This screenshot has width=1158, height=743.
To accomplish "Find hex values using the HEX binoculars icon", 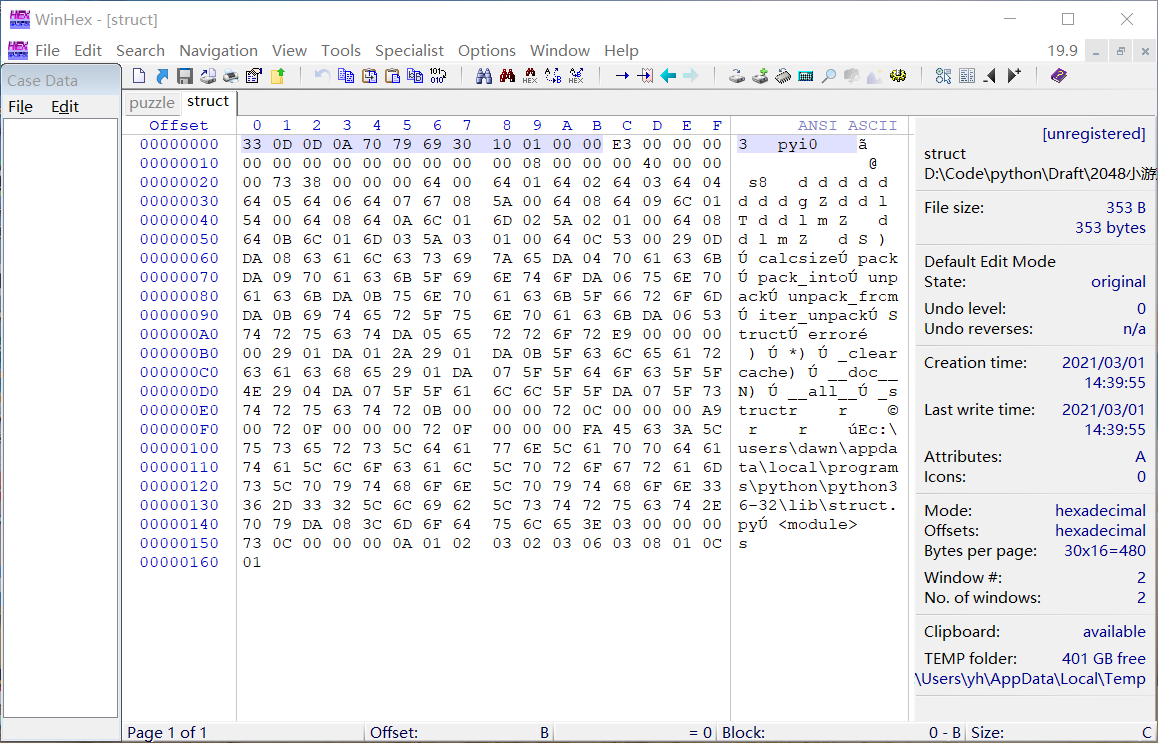I will coord(529,75).
